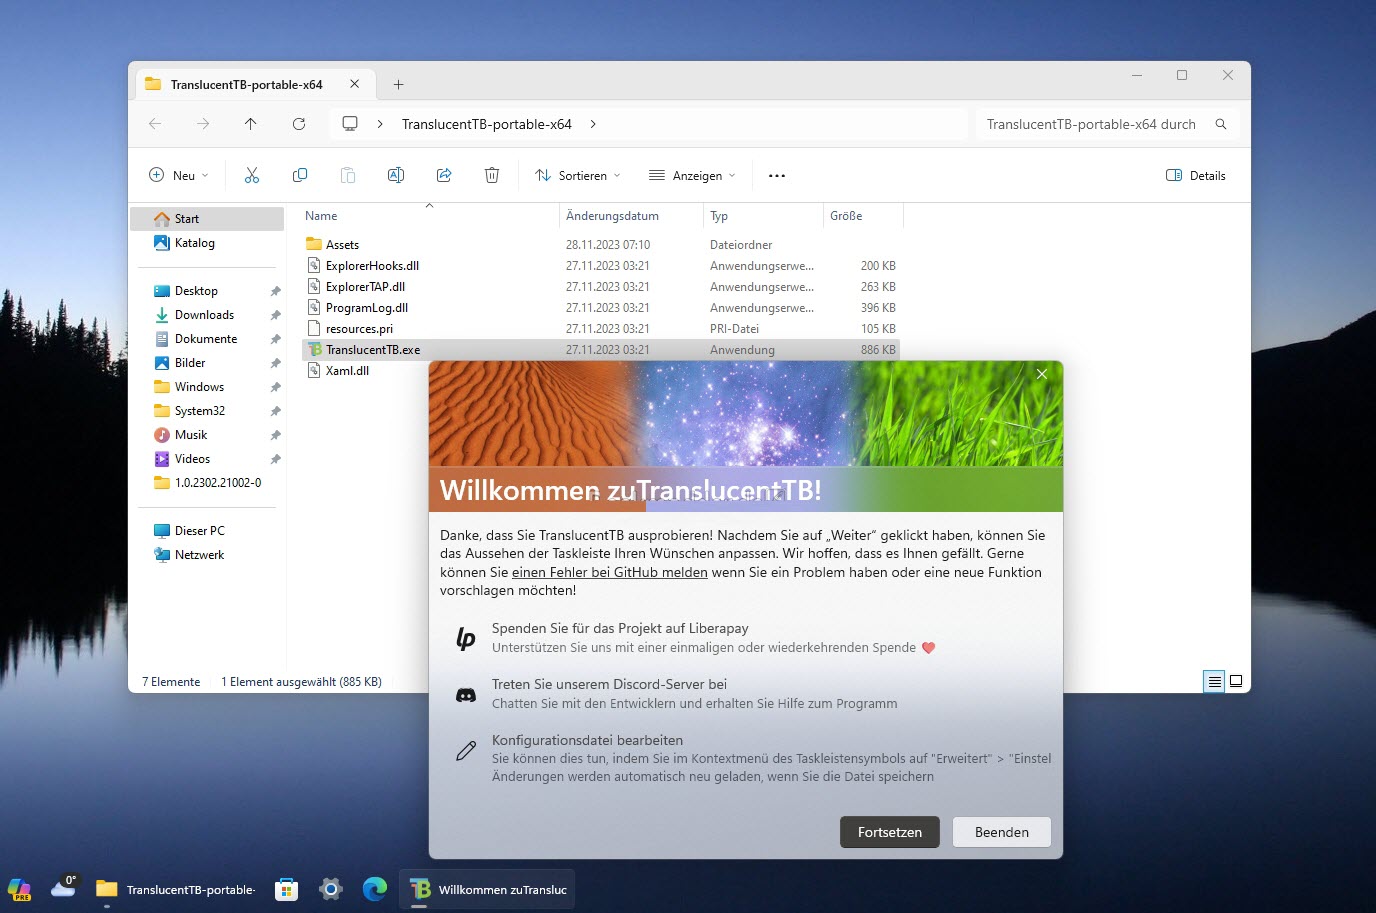Viewport: 1376px width, 913px height.
Task: Open the Neu dropdown menu
Action: click(179, 175)
